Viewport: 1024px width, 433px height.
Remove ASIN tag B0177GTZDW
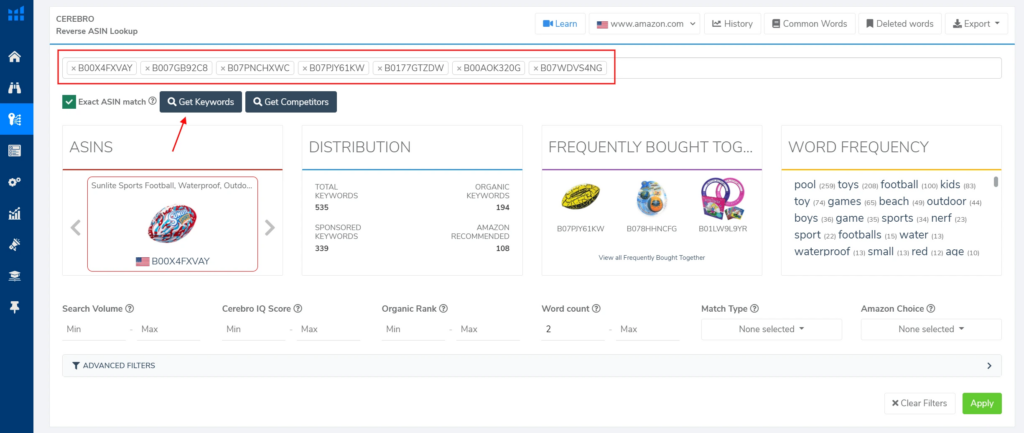pos(379,68)
